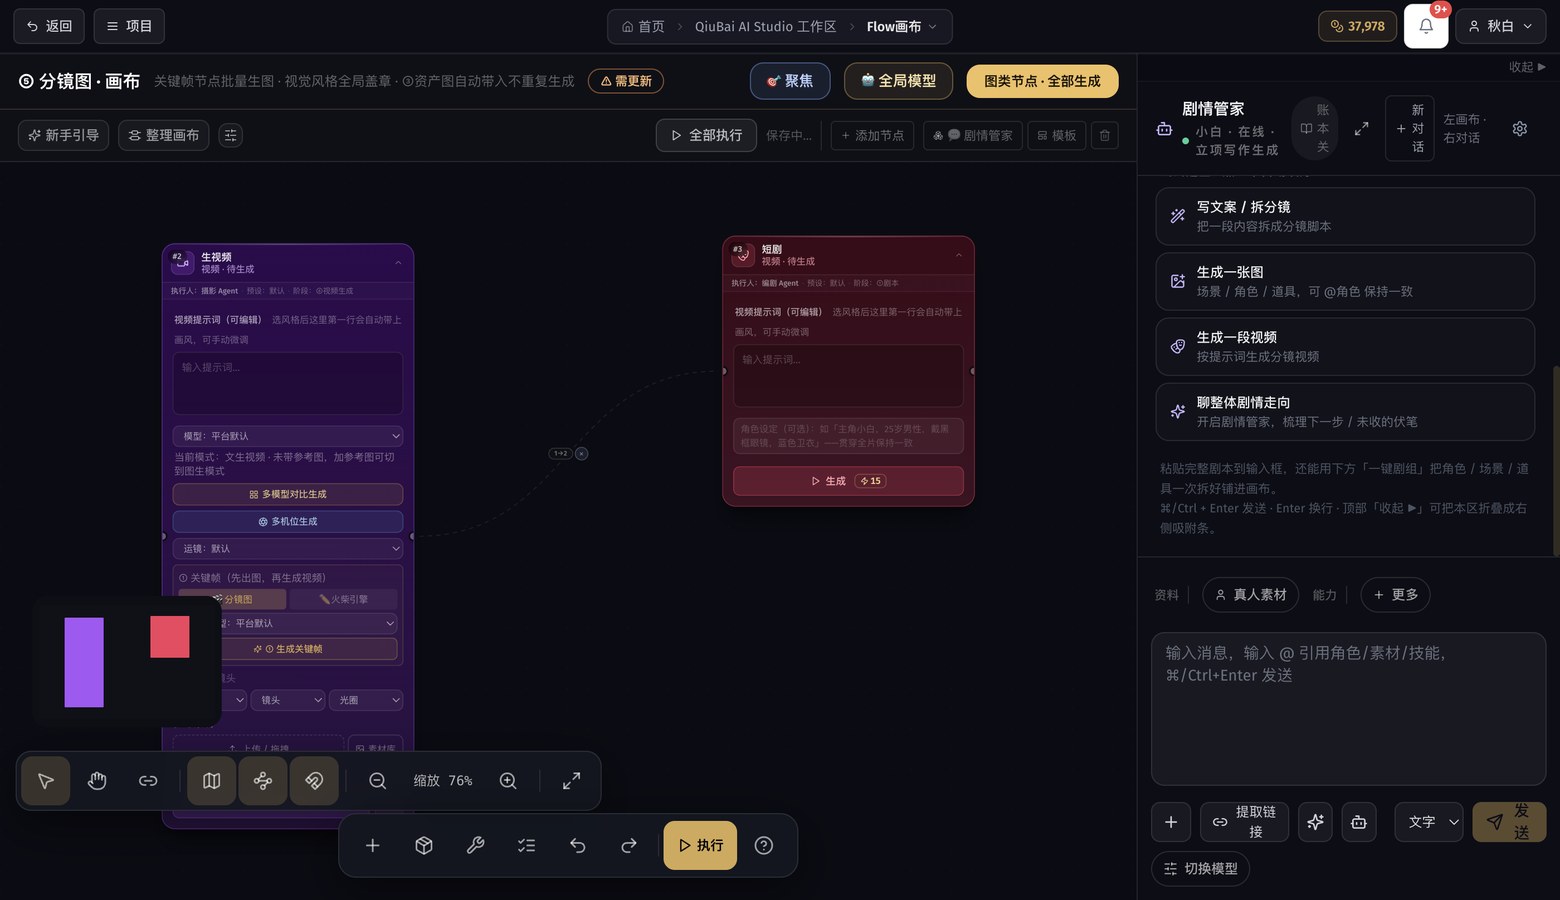Undo the last canvas action
Viewport: 1560px width, 900px height.
[577, 846]
